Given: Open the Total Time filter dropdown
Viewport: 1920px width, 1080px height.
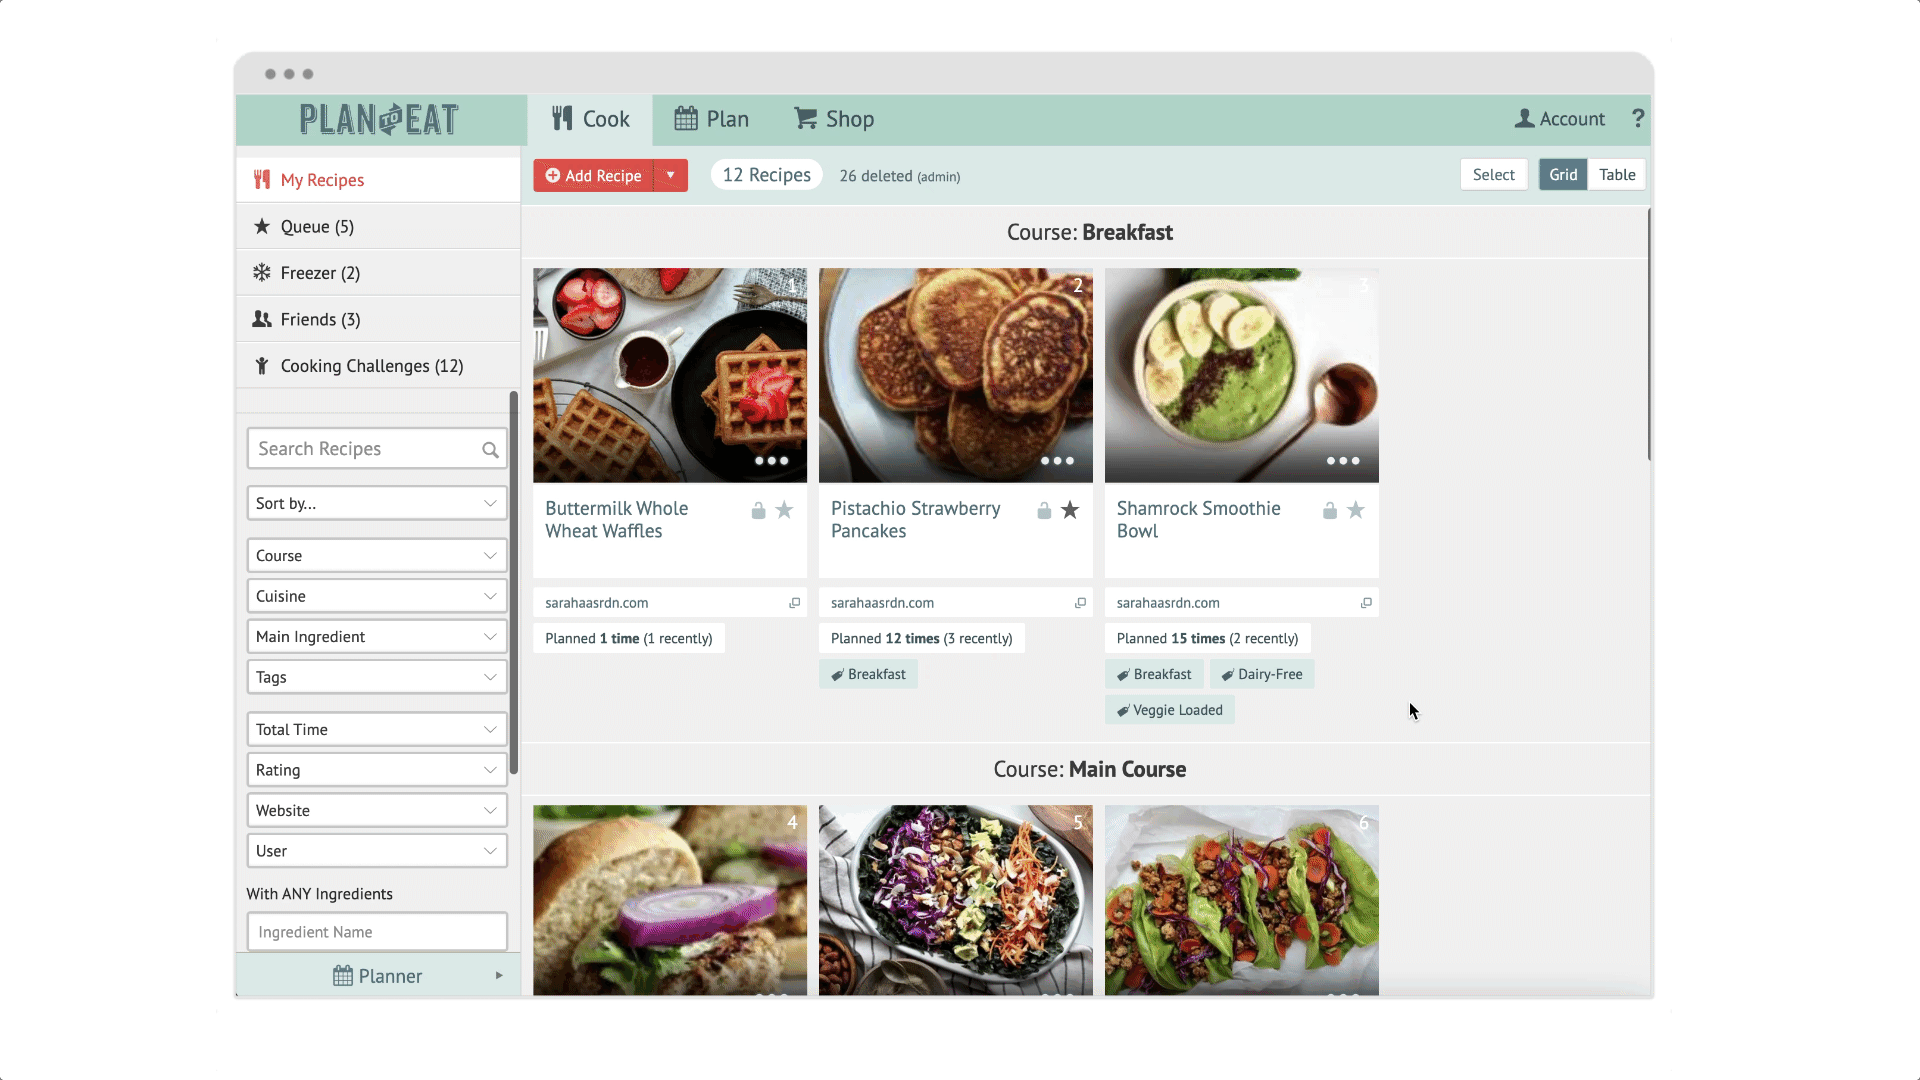Looking at the screenshot, I should pyautogui.click(x=377, y=729).
